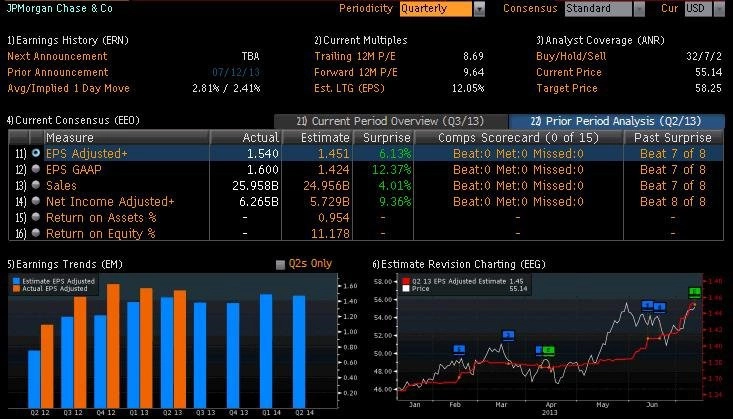The image size is (733, 419).
Task: Click the Sales measure label
Action: coord(61,185)
